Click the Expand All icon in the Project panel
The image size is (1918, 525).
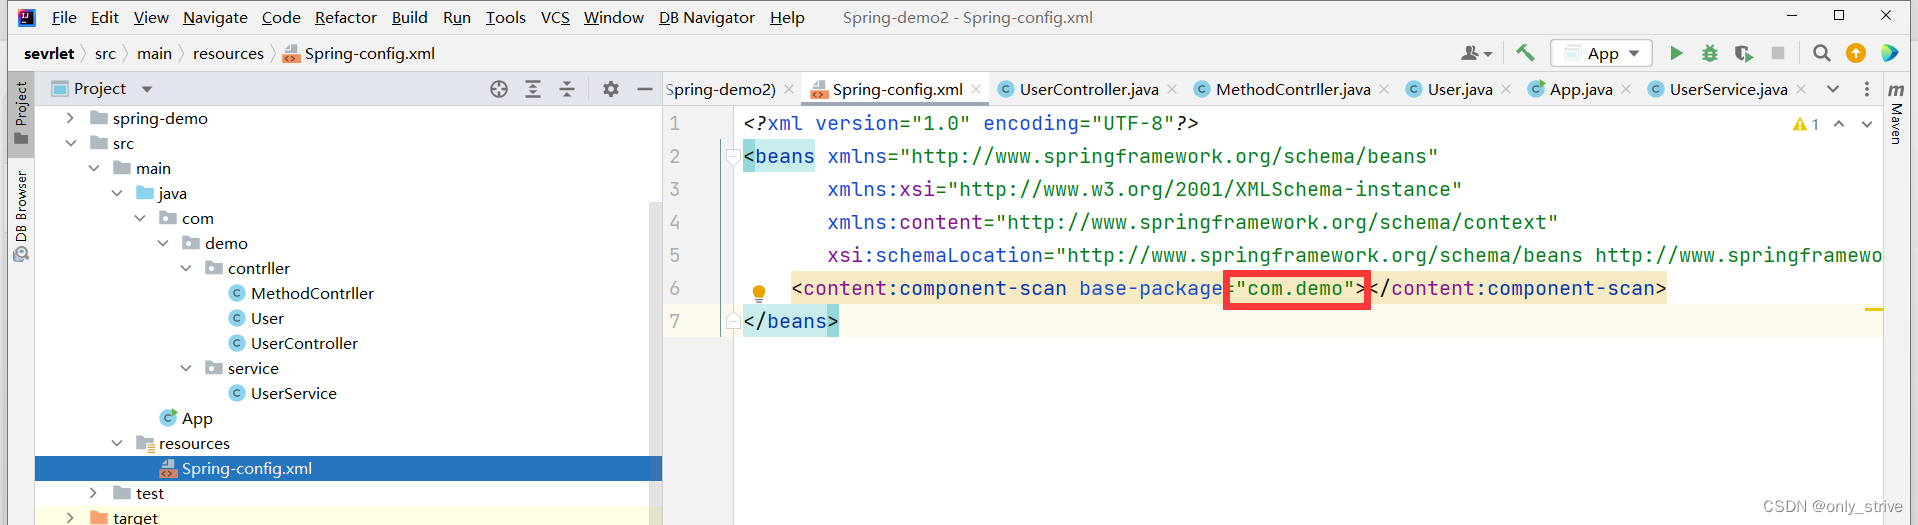pyautogui.click(x=533, y=89)
